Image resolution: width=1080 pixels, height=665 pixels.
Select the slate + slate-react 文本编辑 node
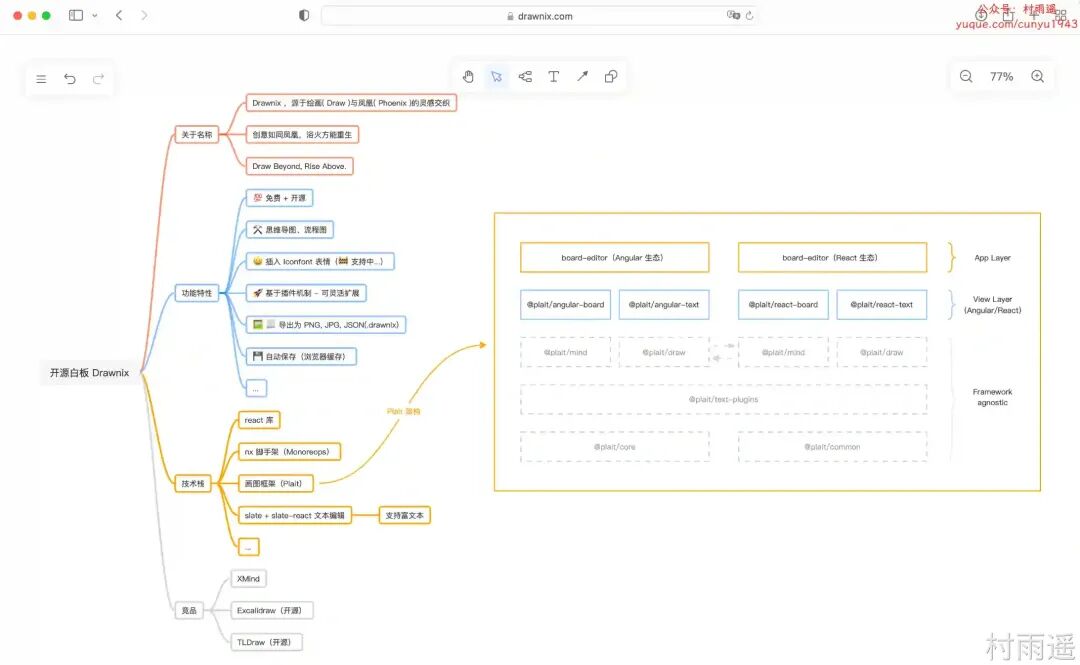tap(295, 515)
